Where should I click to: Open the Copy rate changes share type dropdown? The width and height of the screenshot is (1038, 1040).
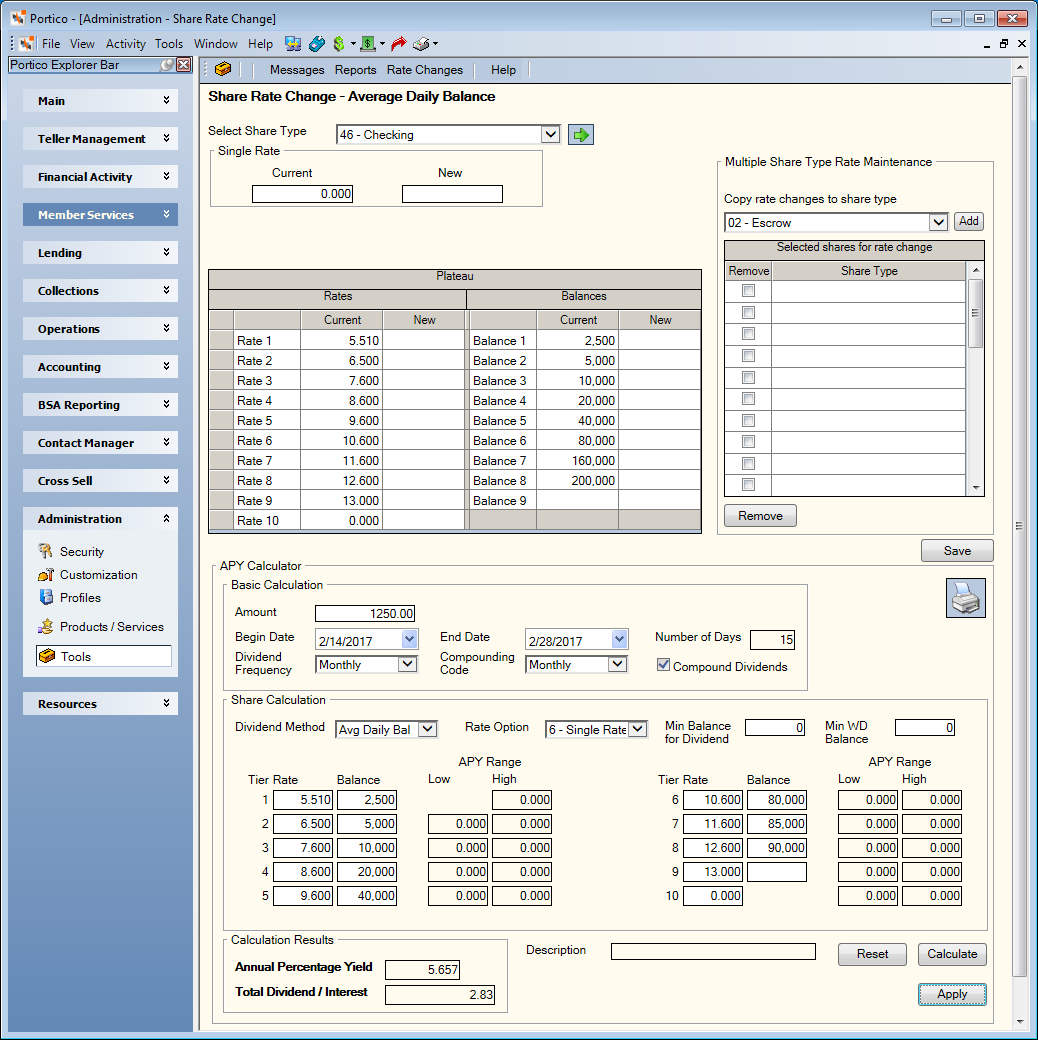click(x=937, y=222)
